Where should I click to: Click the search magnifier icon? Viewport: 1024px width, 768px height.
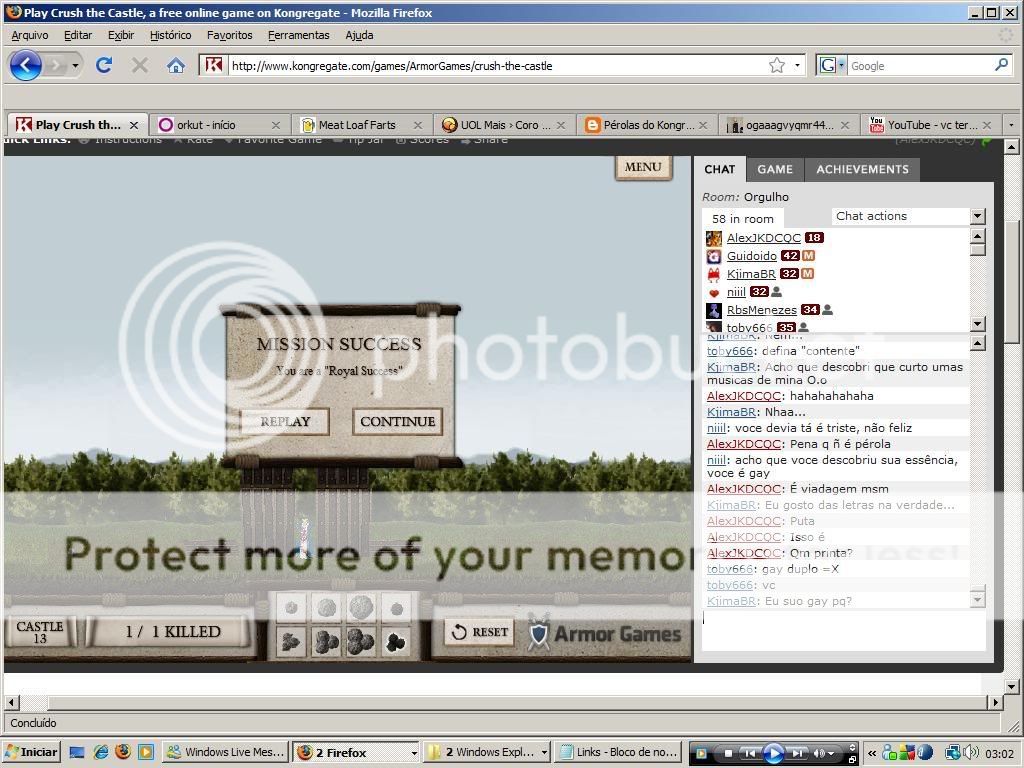click(1001, 65)
